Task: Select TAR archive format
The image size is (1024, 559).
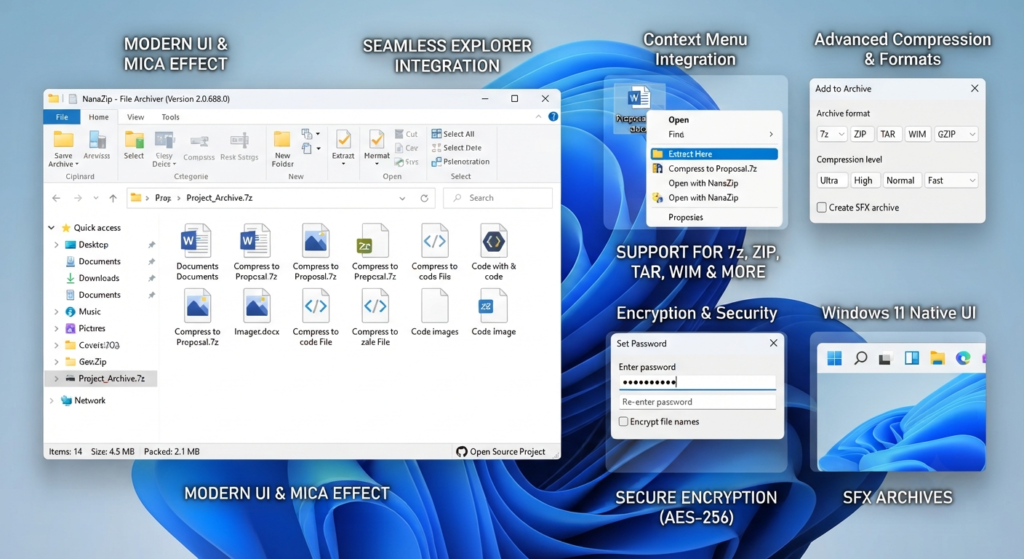Action: pyautogui.click(x=888, y=134)
